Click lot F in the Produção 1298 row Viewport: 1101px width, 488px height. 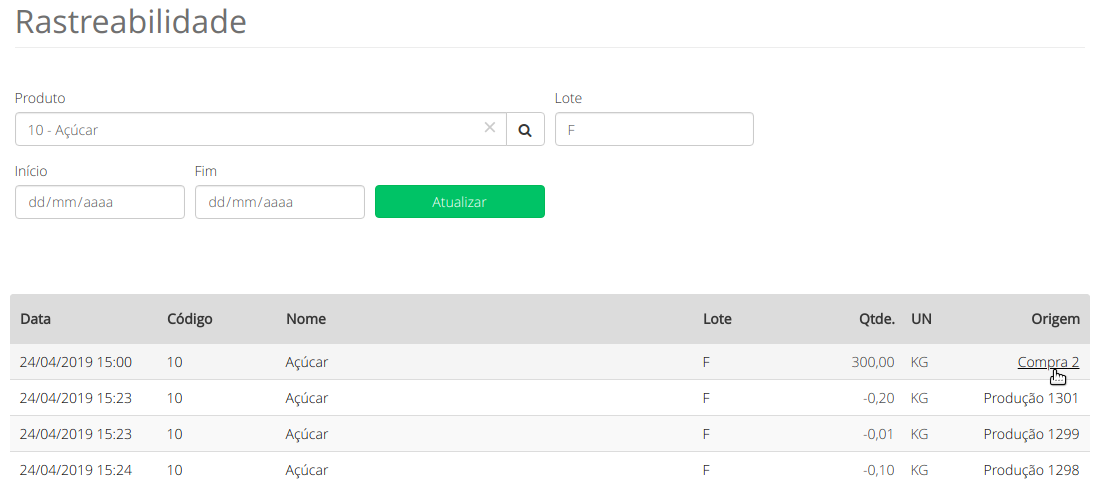click(x=706, y=470)
